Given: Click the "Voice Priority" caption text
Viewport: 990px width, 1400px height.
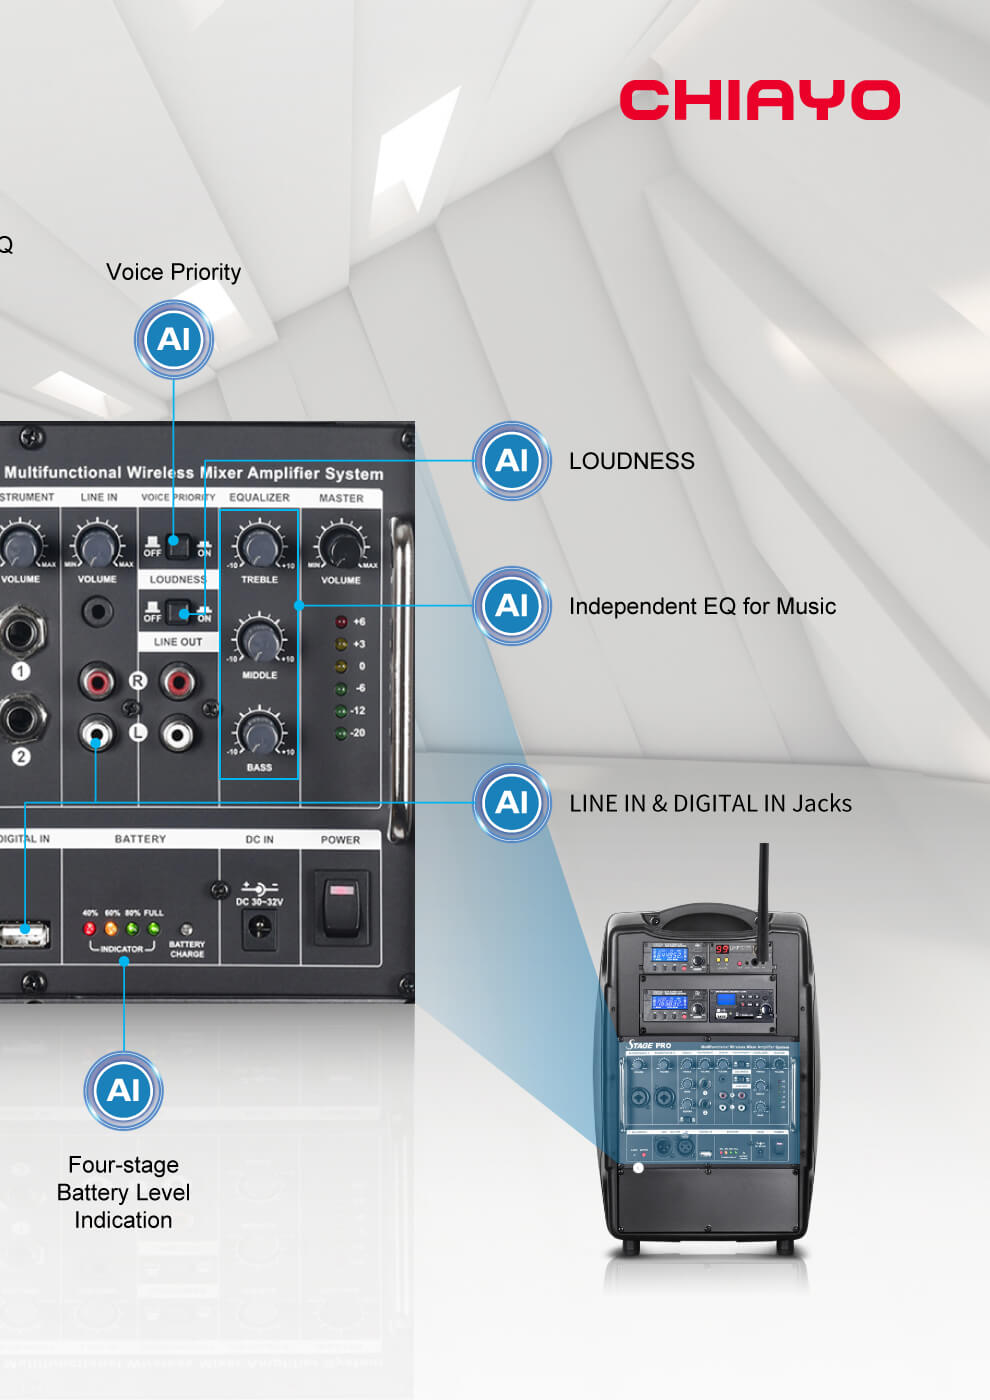Looking at the screenshot, I should point(174,272).
